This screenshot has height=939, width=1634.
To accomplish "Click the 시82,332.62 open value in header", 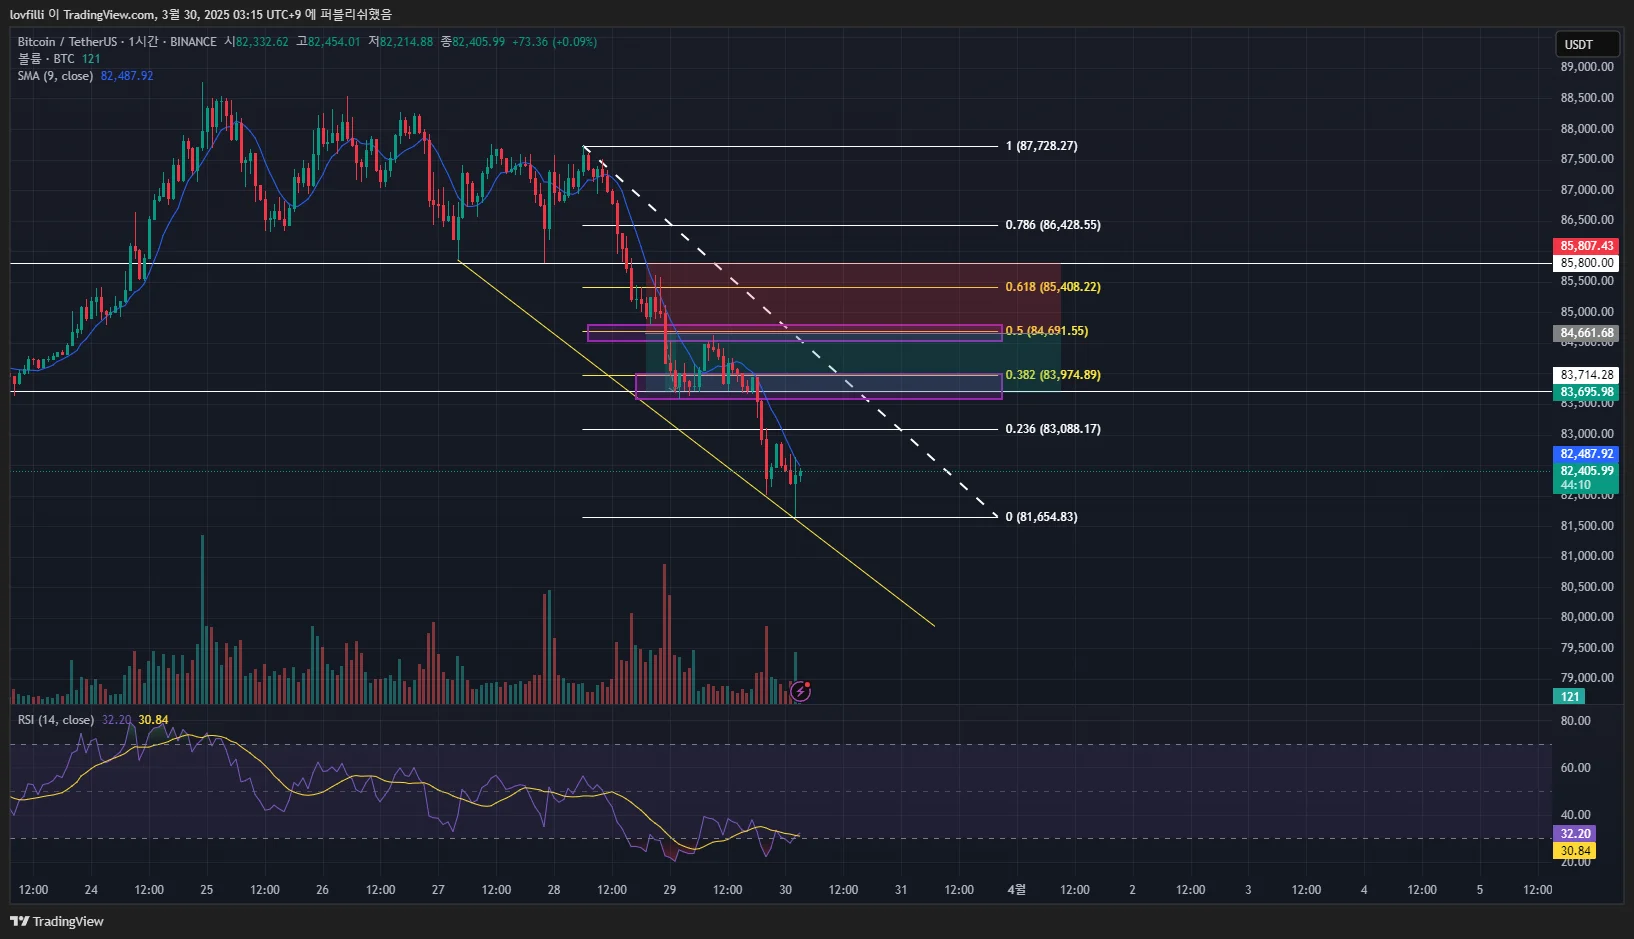I will 256,42.
